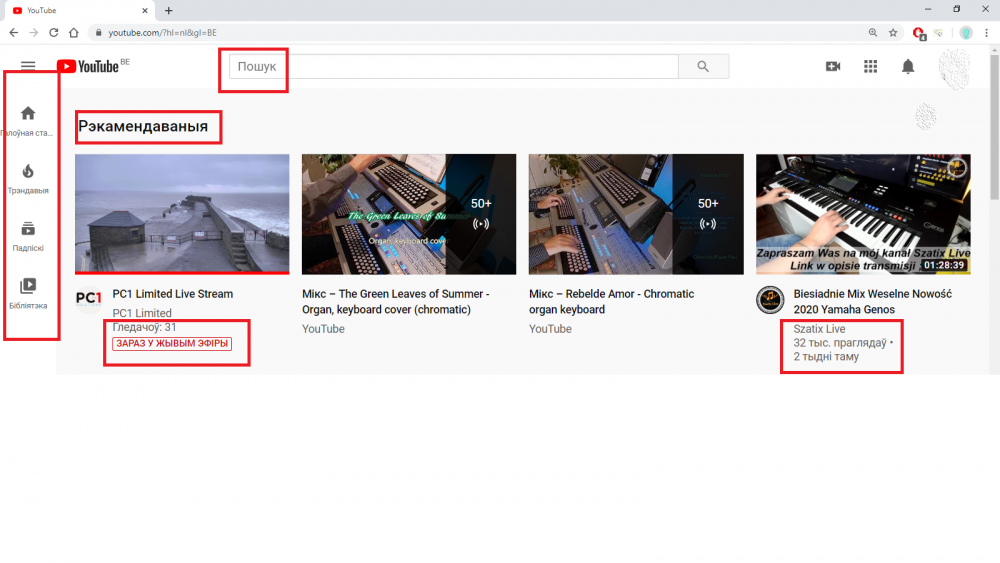
Task: Open Biesiadnie Mix Yamaha Genos thumbnail
Action: 863,214
